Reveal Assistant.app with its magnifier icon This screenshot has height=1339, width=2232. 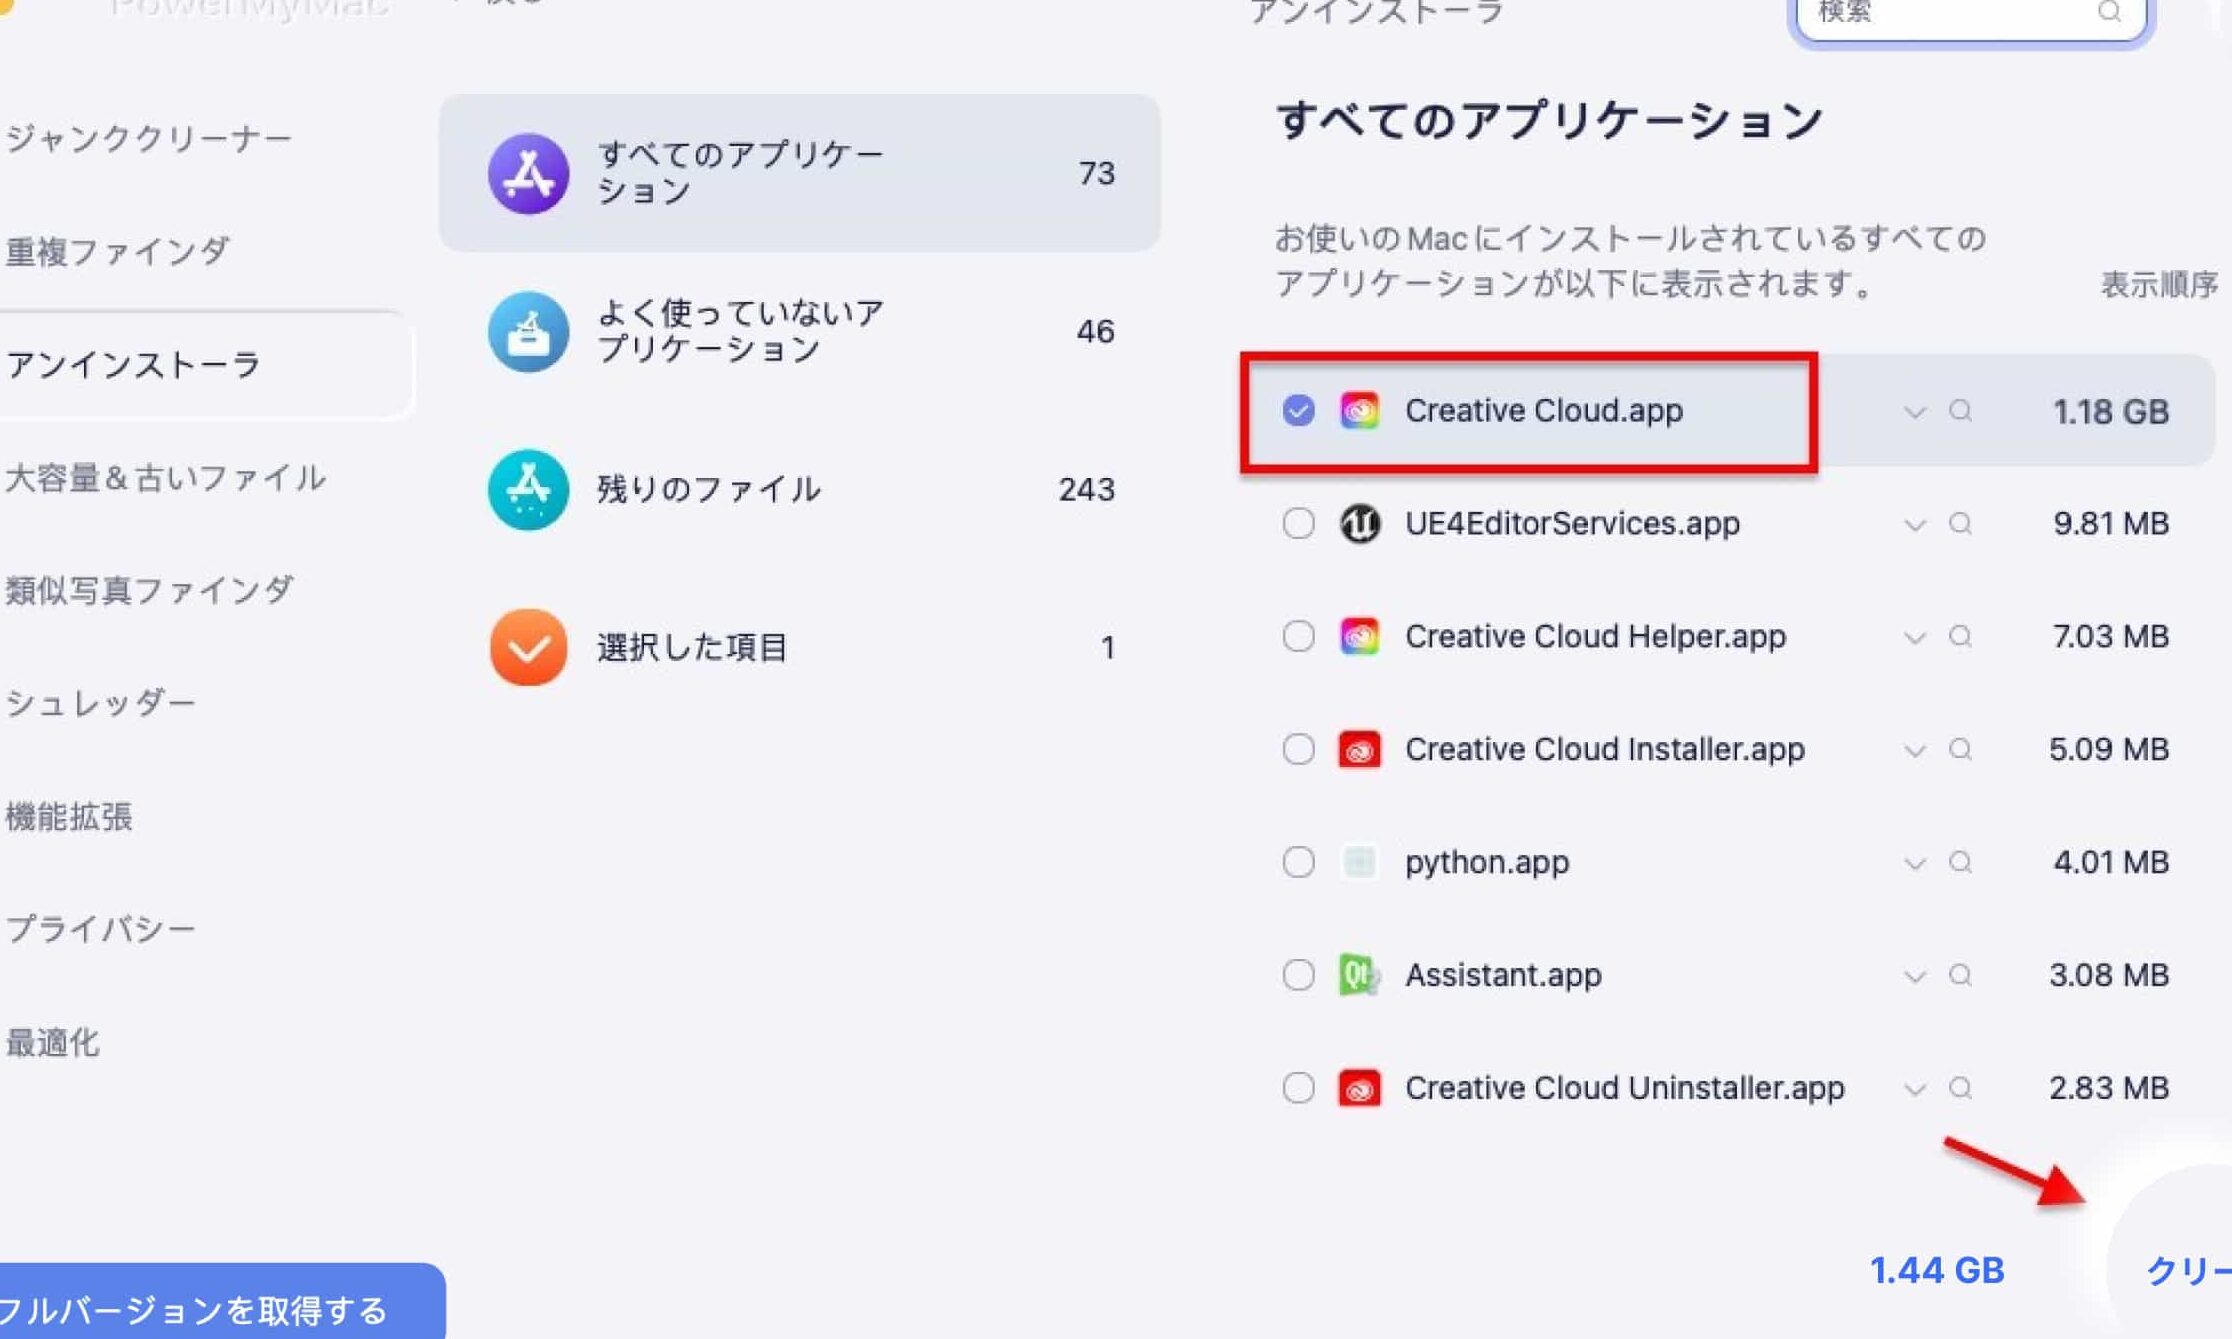pos(1960,975)
